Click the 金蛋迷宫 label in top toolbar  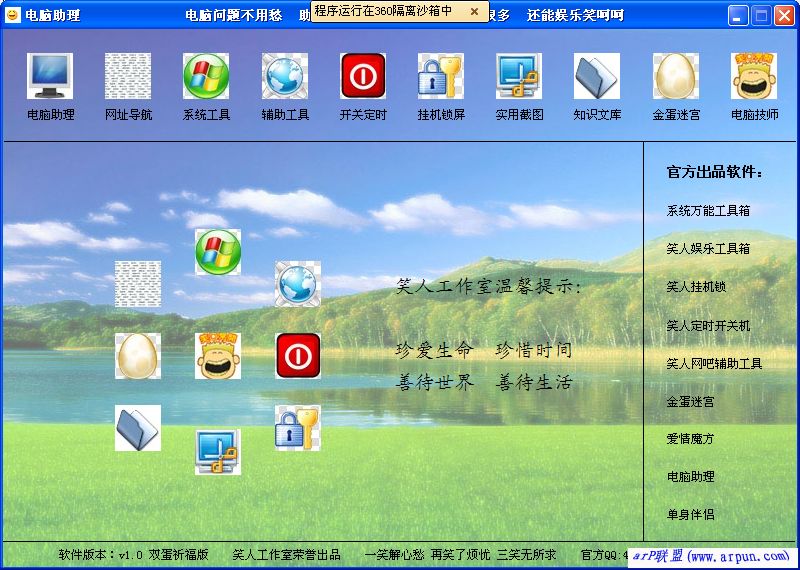click(x=676, y=115)
